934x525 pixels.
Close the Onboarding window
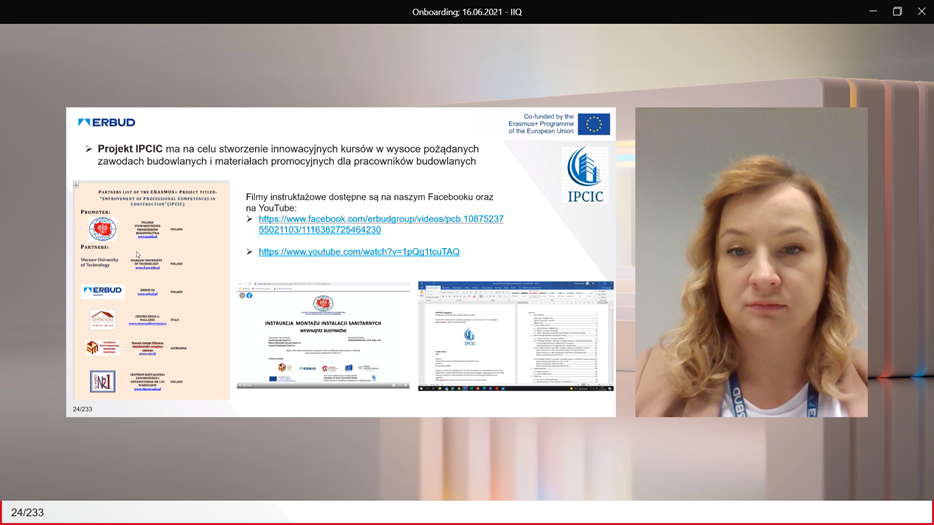click(921, 11)
